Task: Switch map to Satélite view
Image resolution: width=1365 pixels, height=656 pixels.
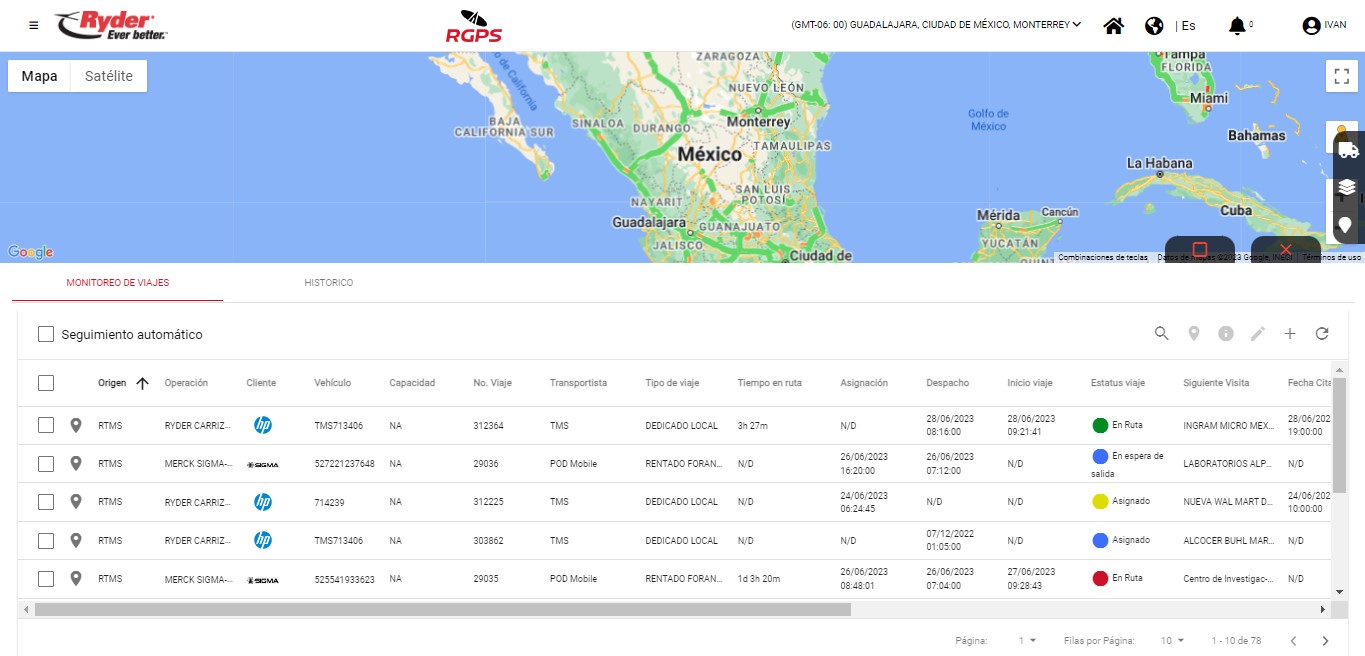Action: tap(109, 76)
